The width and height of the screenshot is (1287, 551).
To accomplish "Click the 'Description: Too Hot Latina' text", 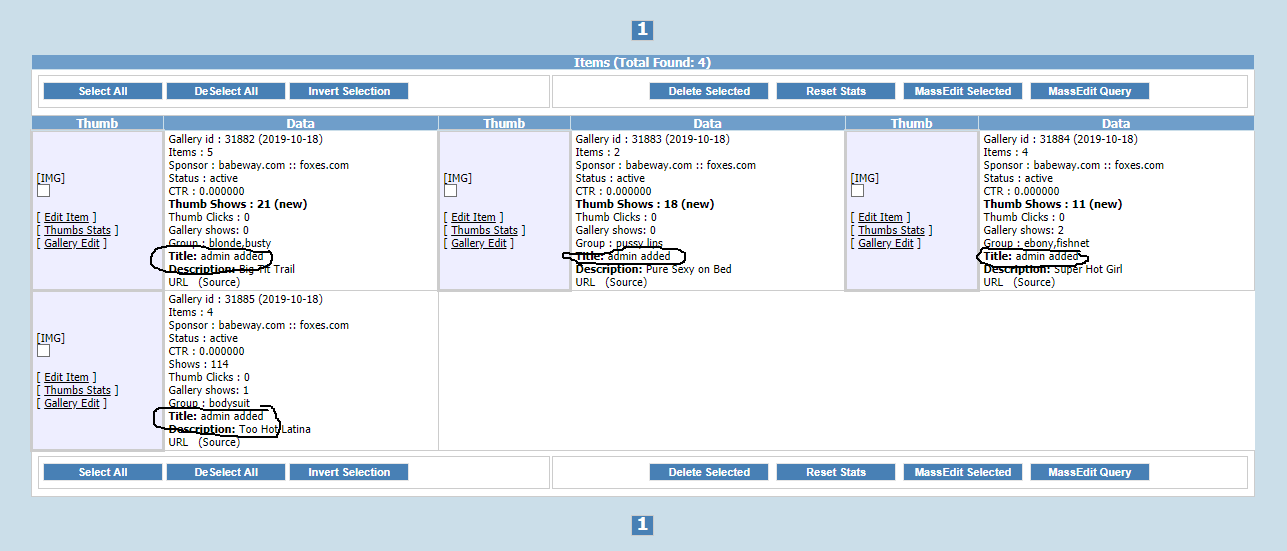I will coord(240,429).
